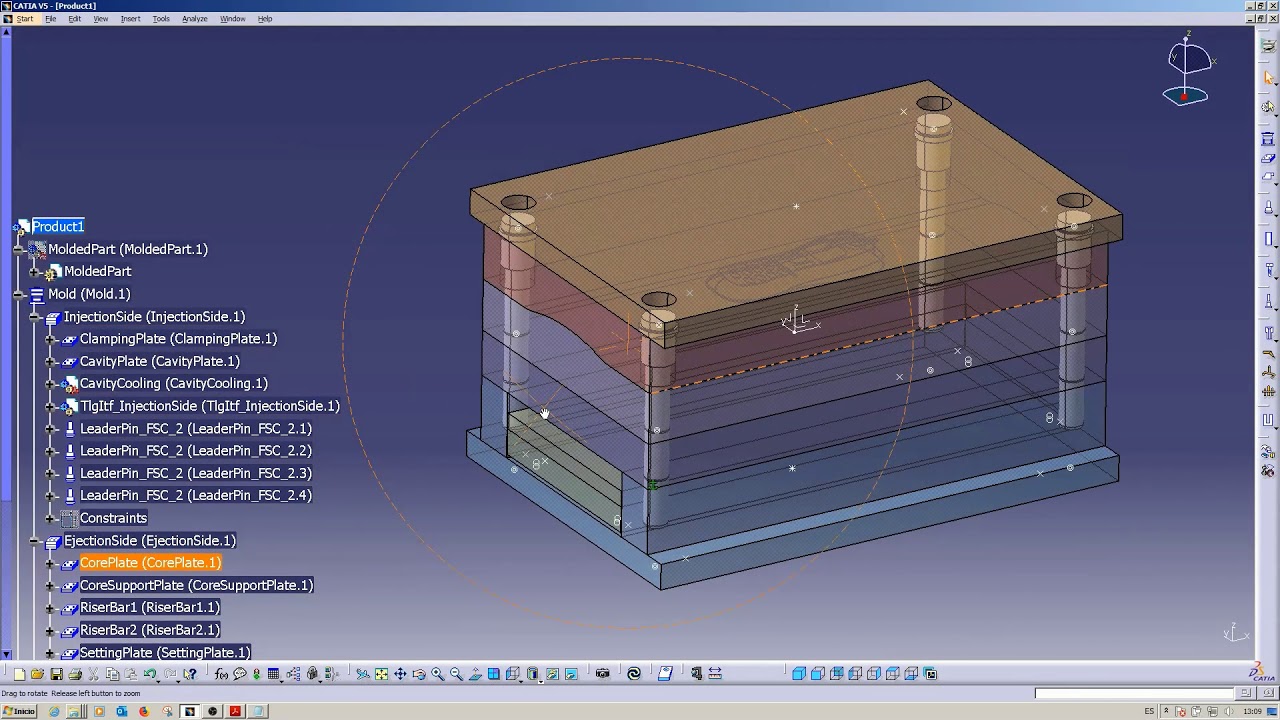Click the Zoom In magnifier icon
This screenshot has height=720, width=1280.
tap(437, 674)
